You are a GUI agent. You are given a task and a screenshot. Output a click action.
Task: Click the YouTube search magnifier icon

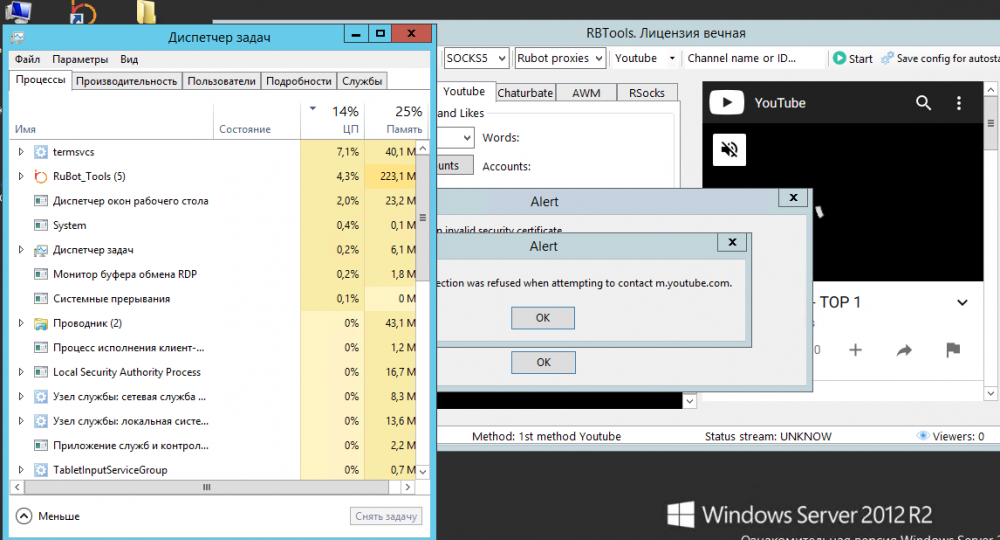[923, 103]
